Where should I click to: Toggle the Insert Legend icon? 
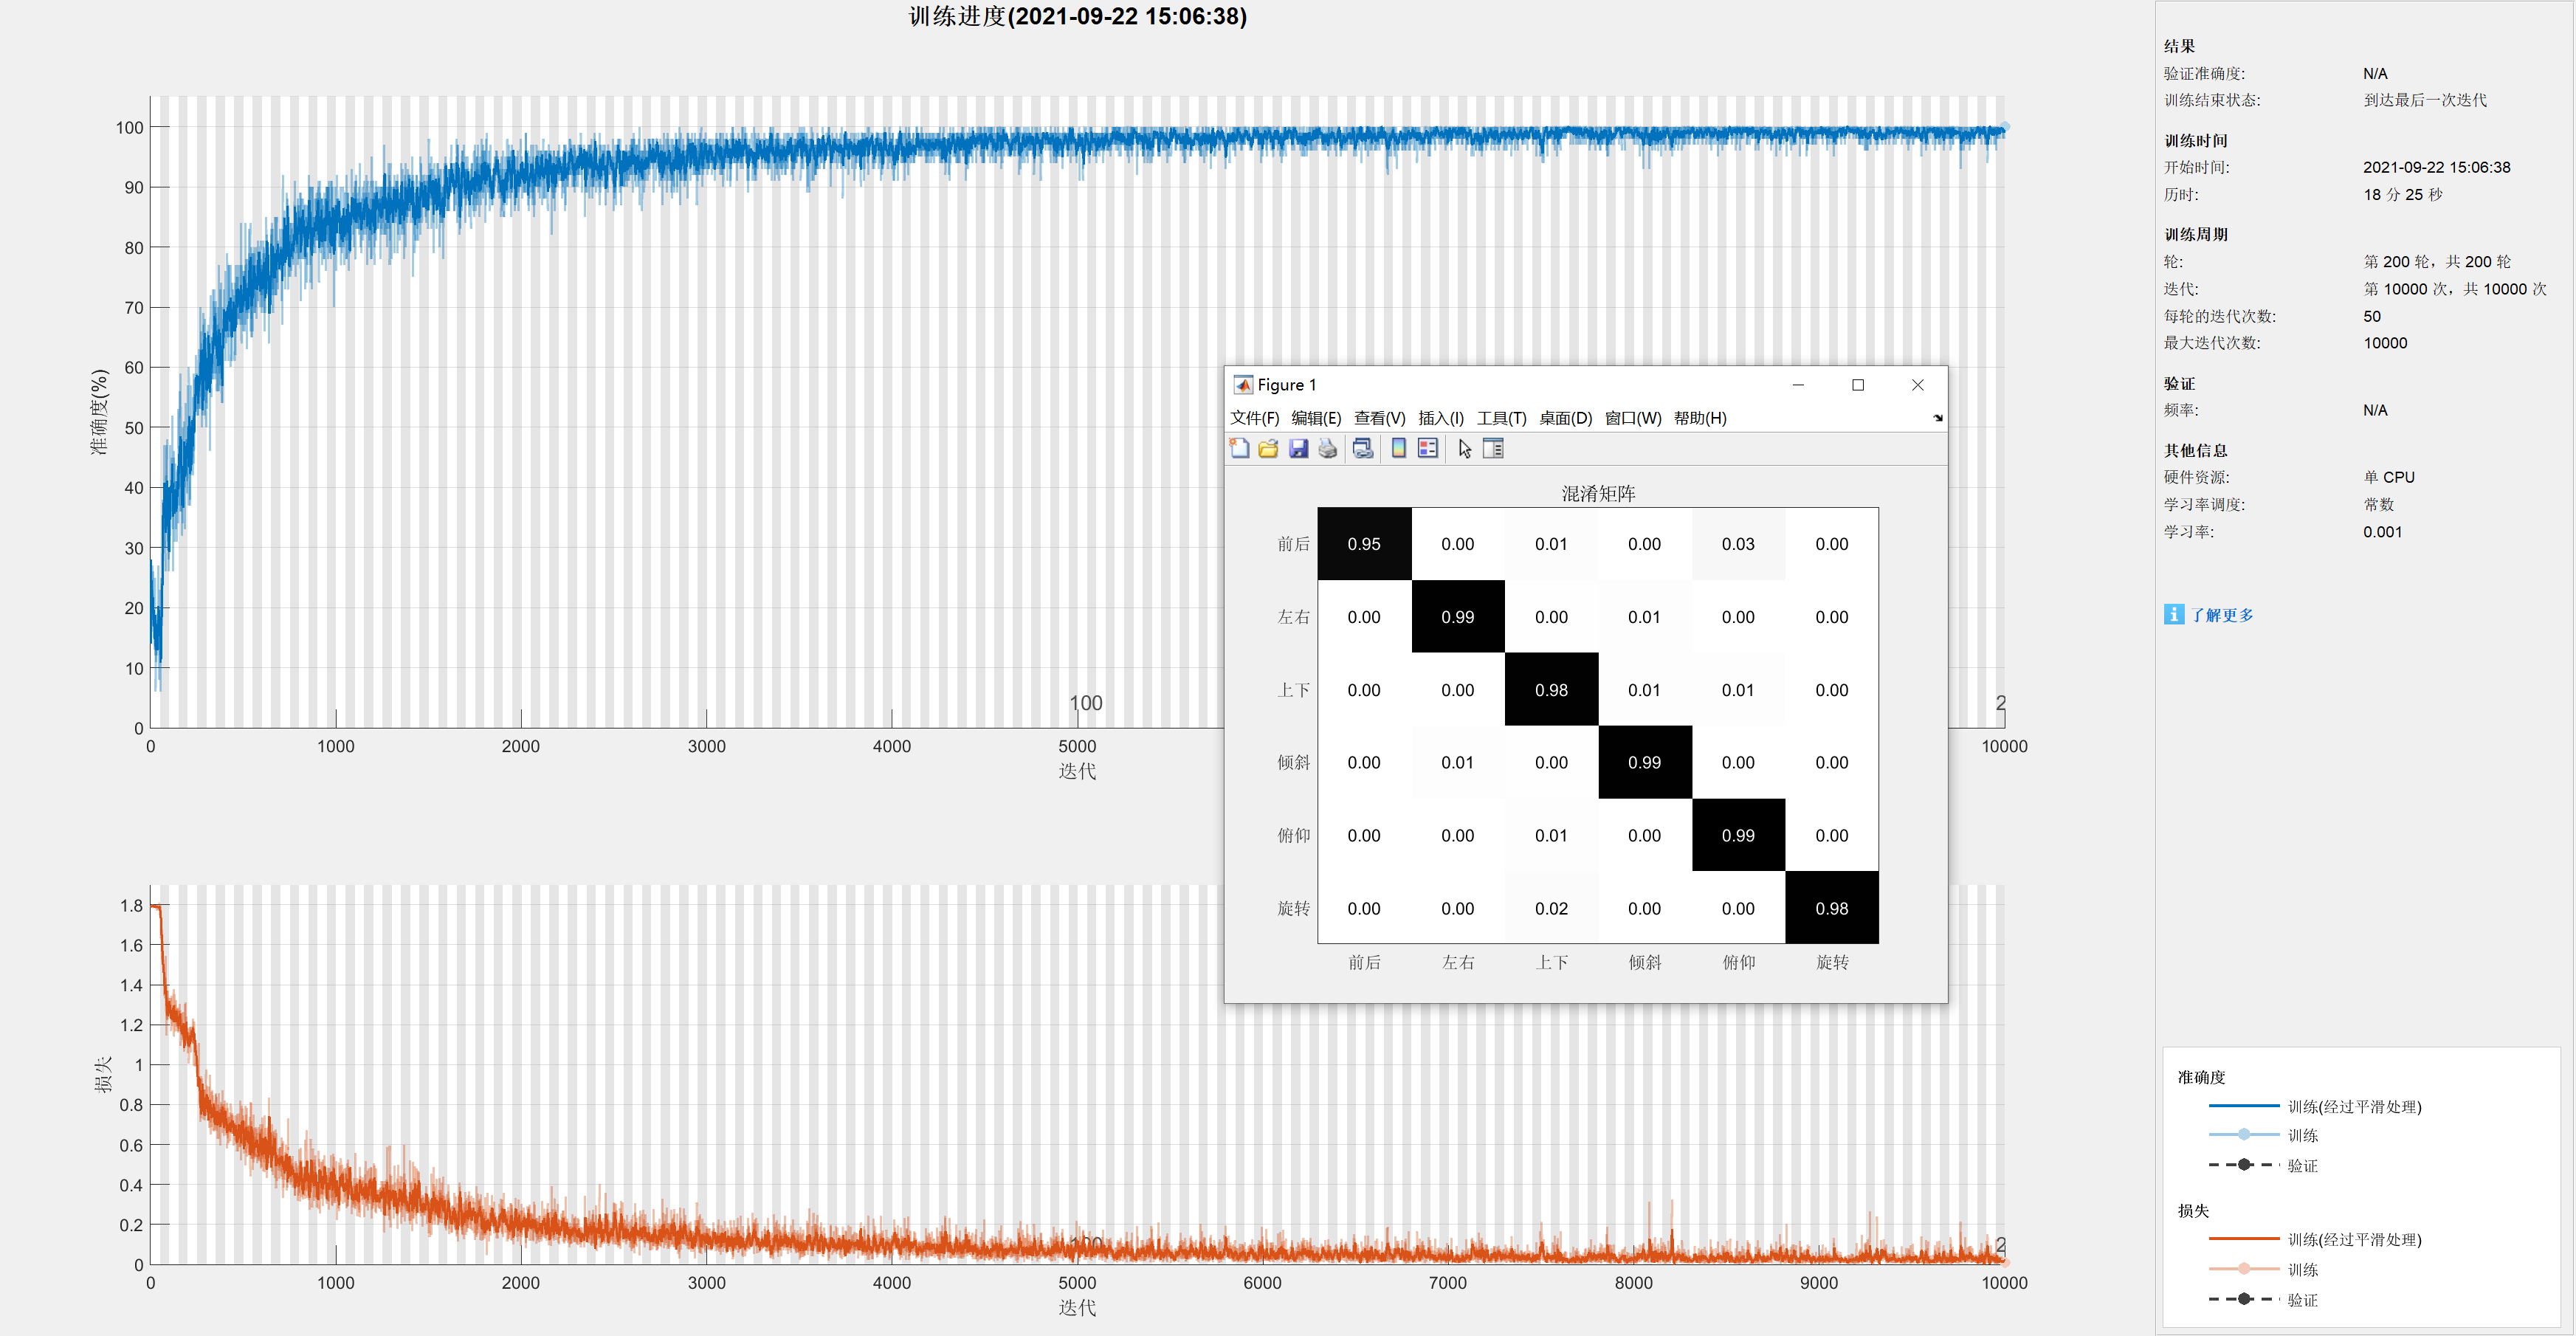pos(1428,449)
